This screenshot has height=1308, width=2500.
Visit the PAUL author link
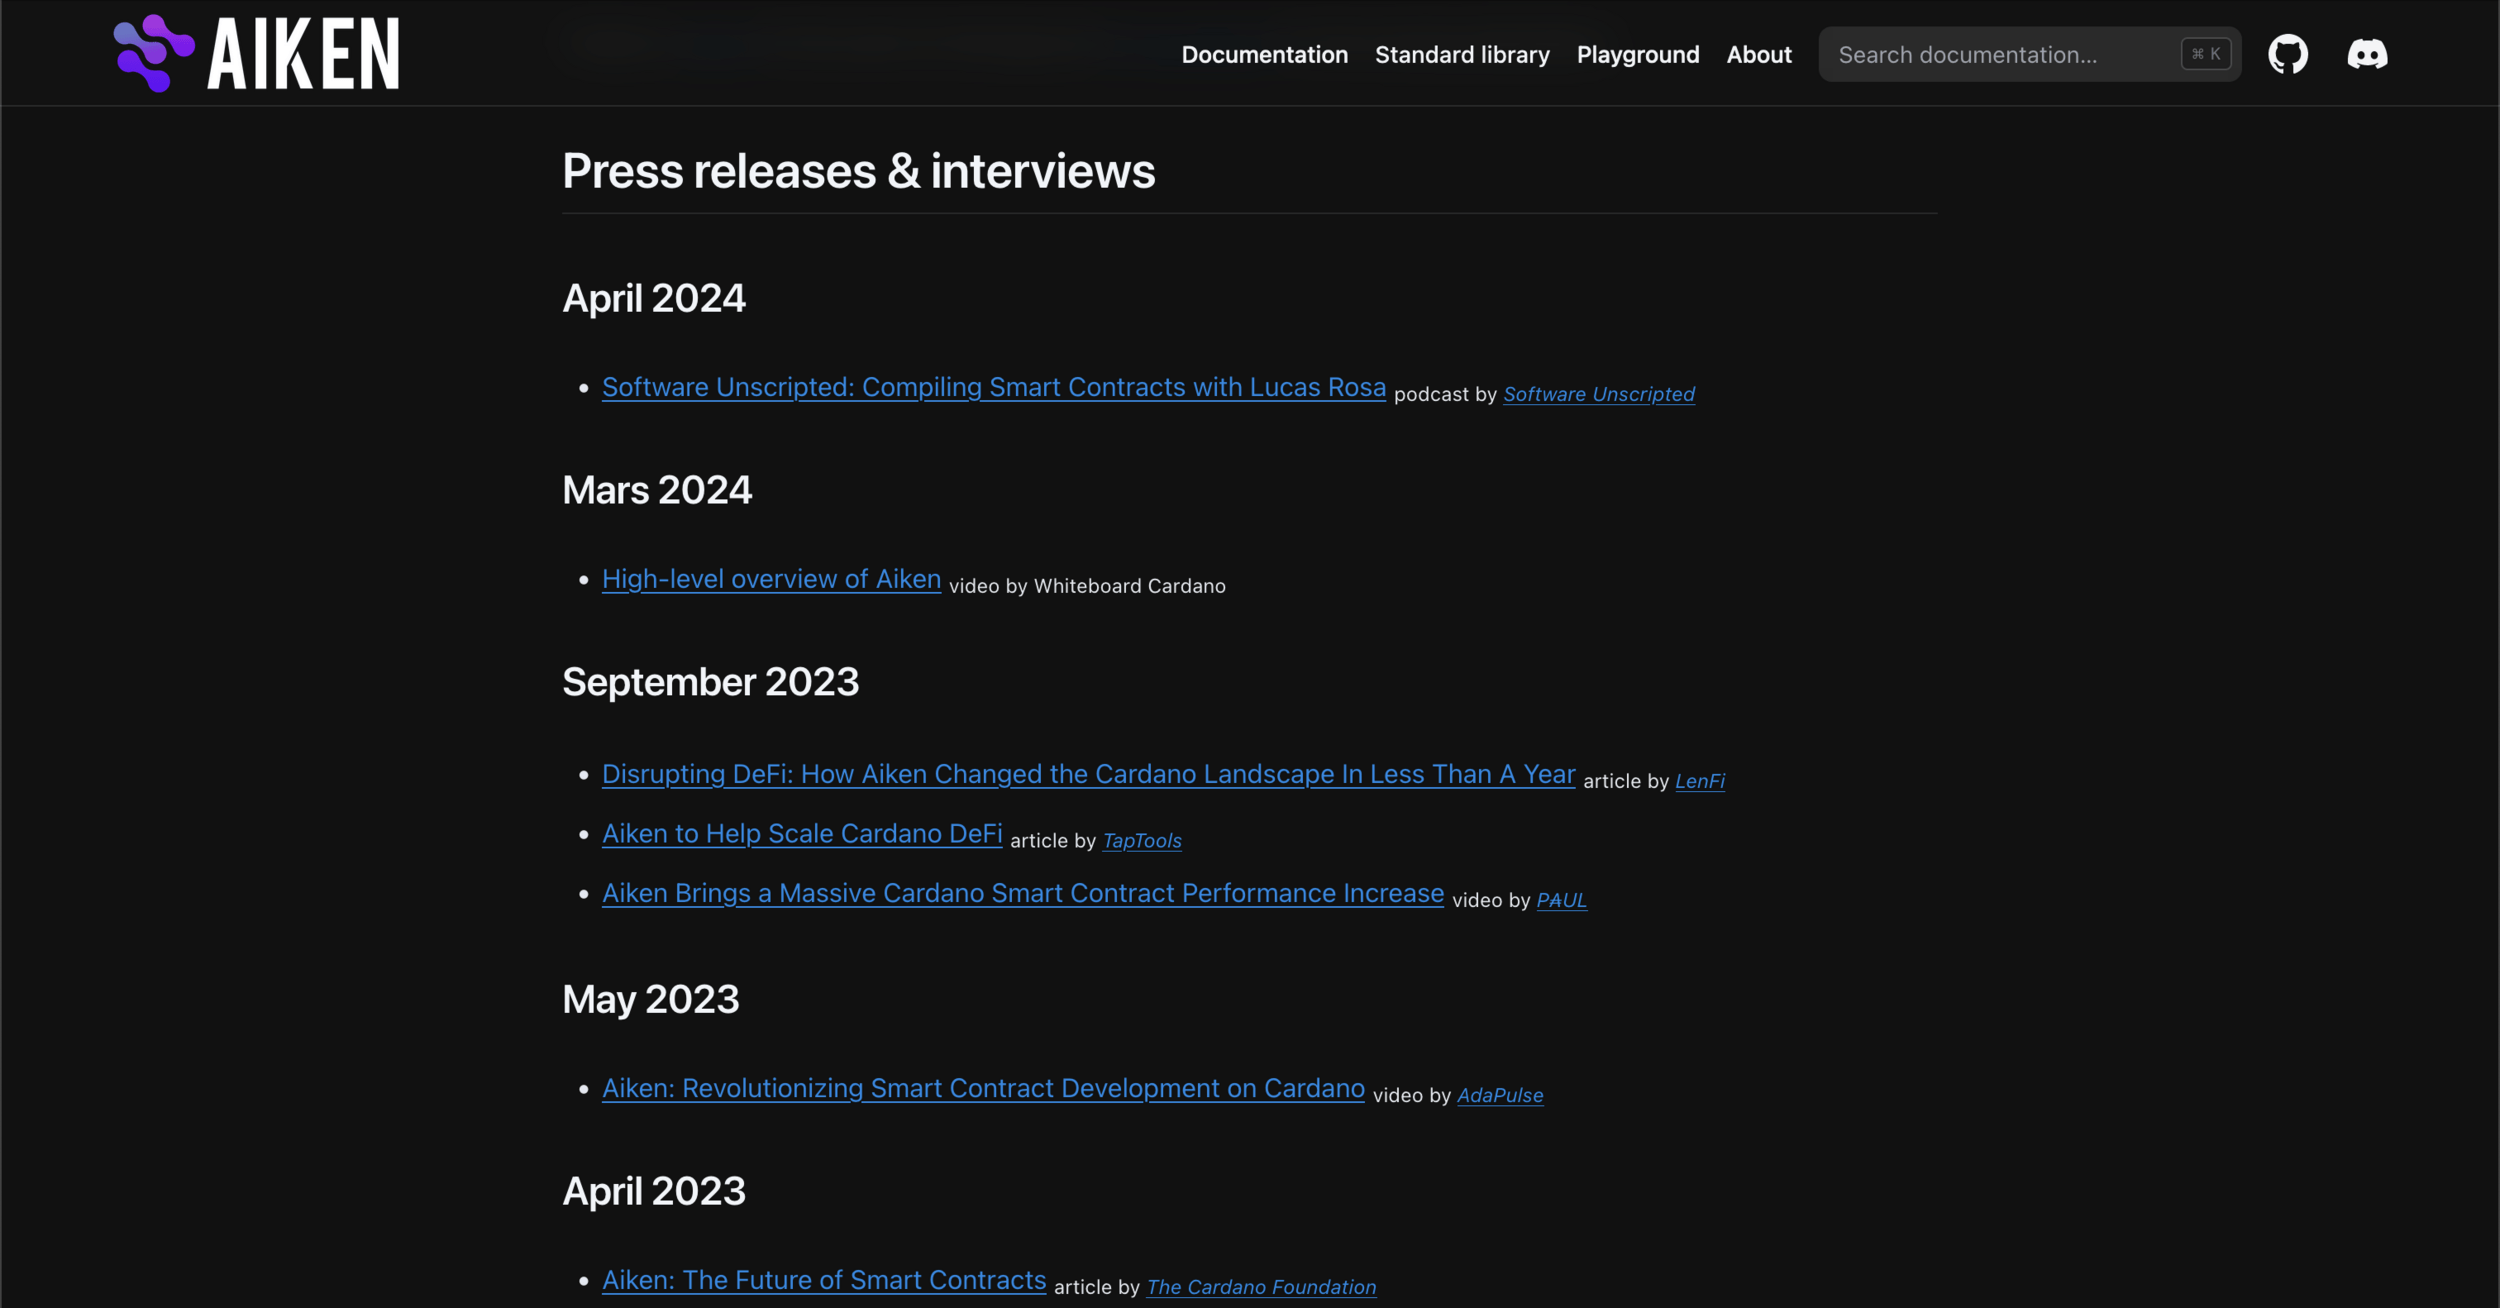[1561, 900]
